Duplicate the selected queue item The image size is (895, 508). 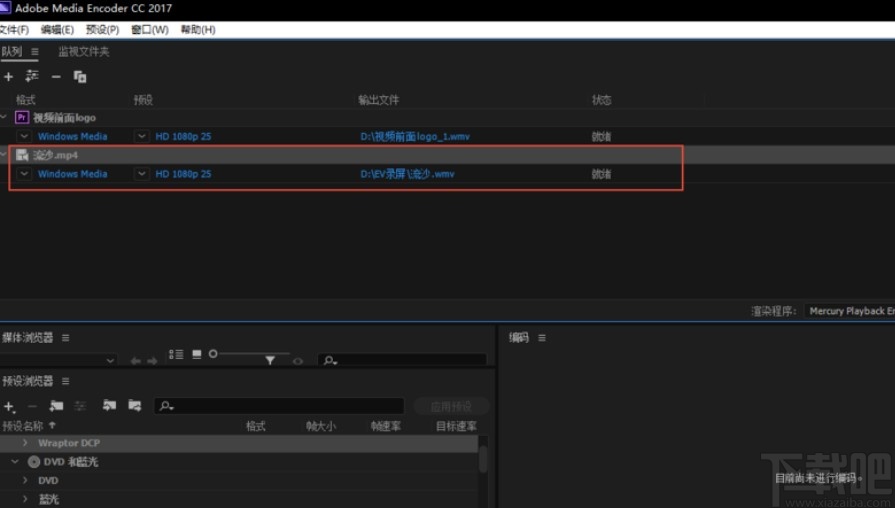(x=80, y=76)
